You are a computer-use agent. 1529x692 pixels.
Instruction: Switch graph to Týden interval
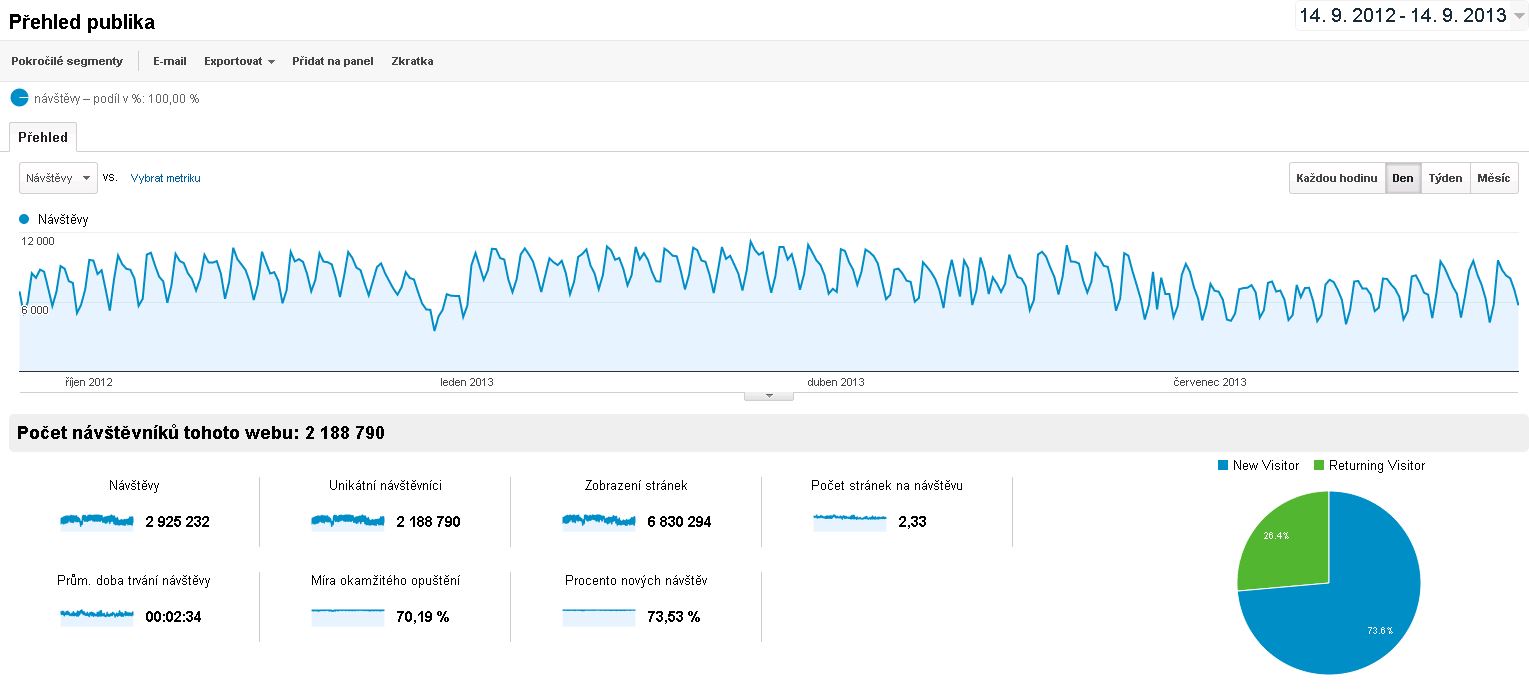tap(1445, 178)
